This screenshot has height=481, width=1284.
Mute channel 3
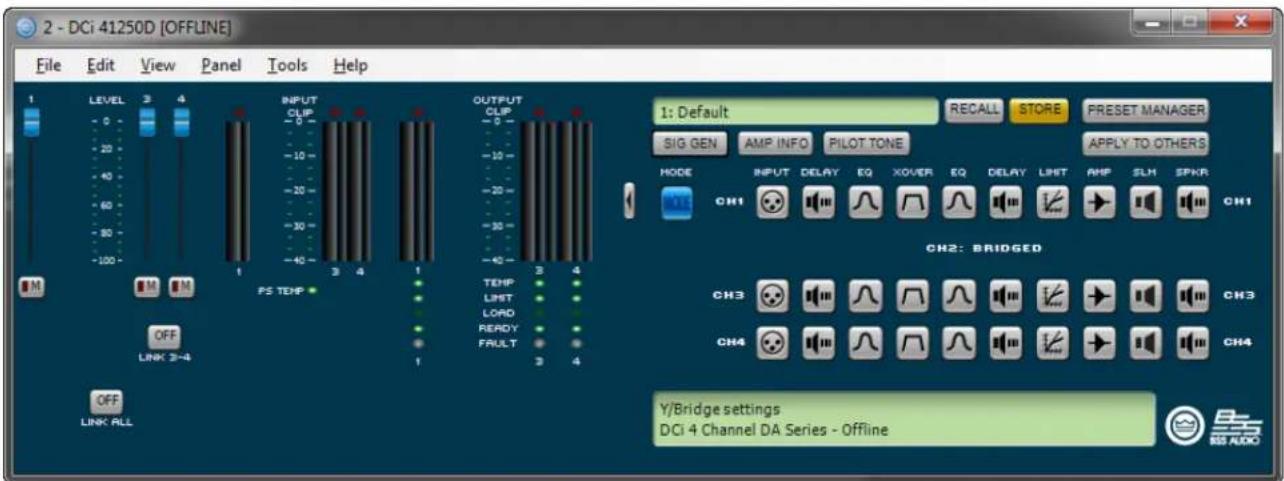147,287
